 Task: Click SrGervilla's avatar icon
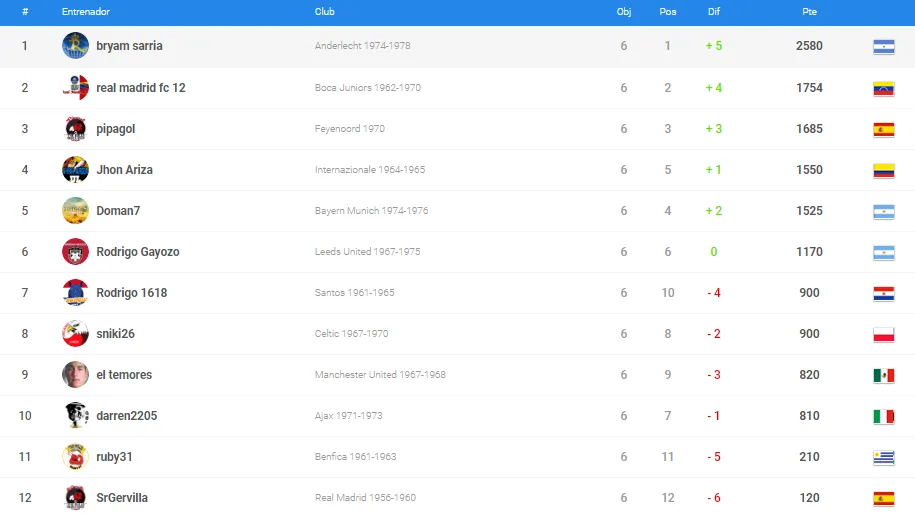coord(75,498)
